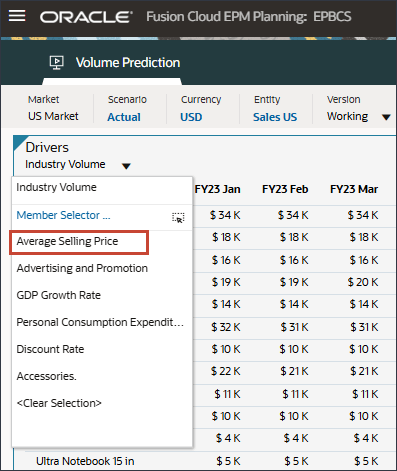Click the Volume Prediction presentation icon

[57, 62]
